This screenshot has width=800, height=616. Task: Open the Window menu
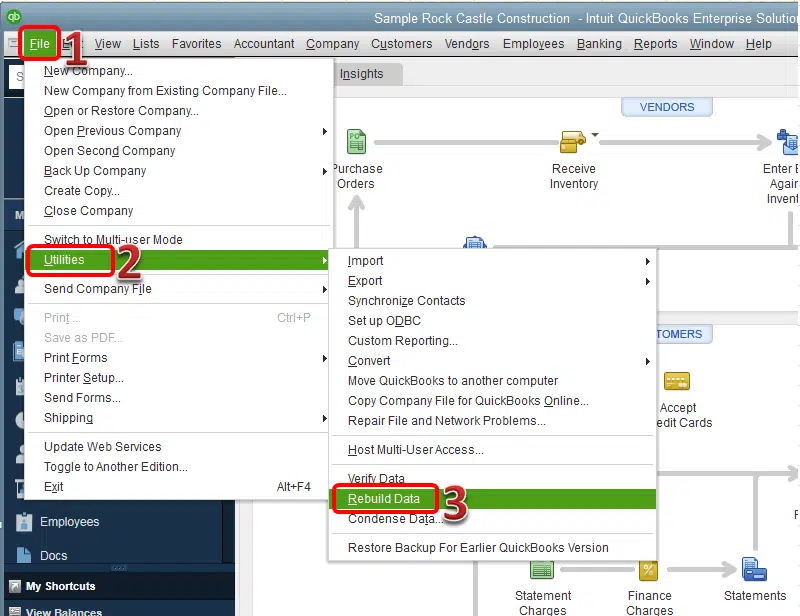pyautogui.click(x=711, y=44)
